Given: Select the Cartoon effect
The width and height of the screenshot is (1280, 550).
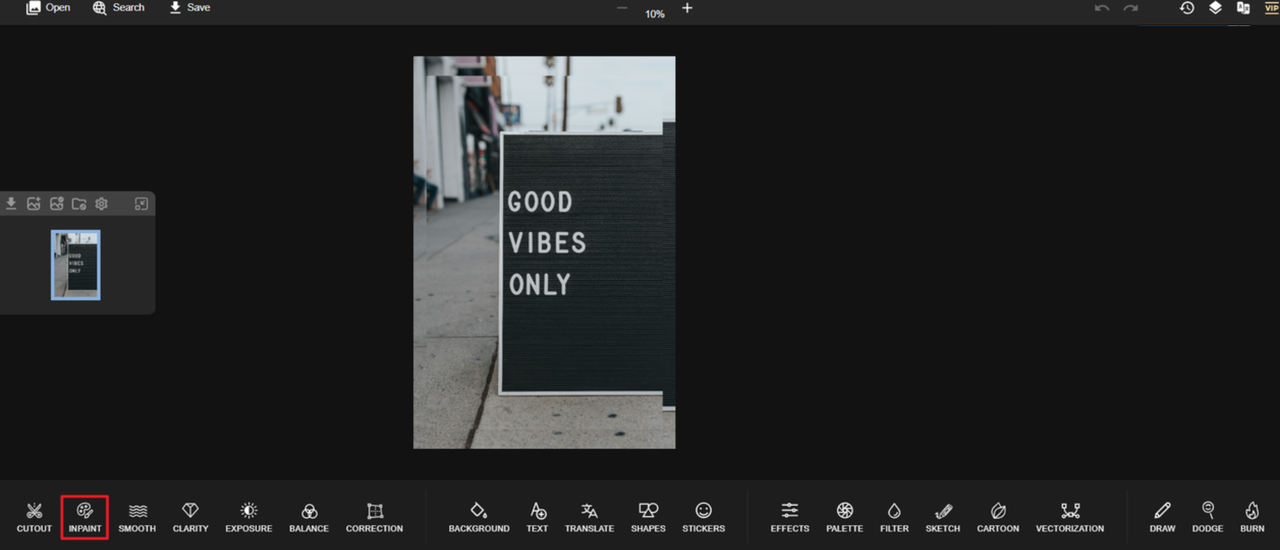Looking at the screenshot, I should [x=998, y=517].
